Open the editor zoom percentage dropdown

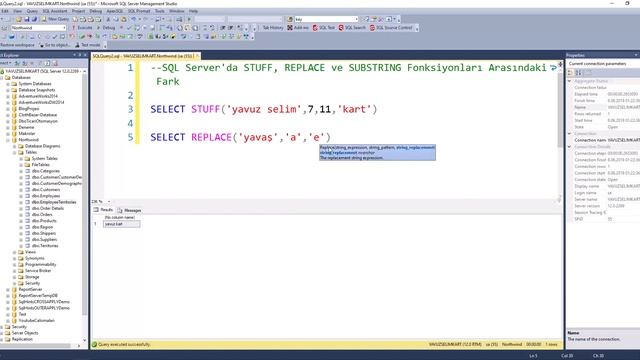(109, 202)
